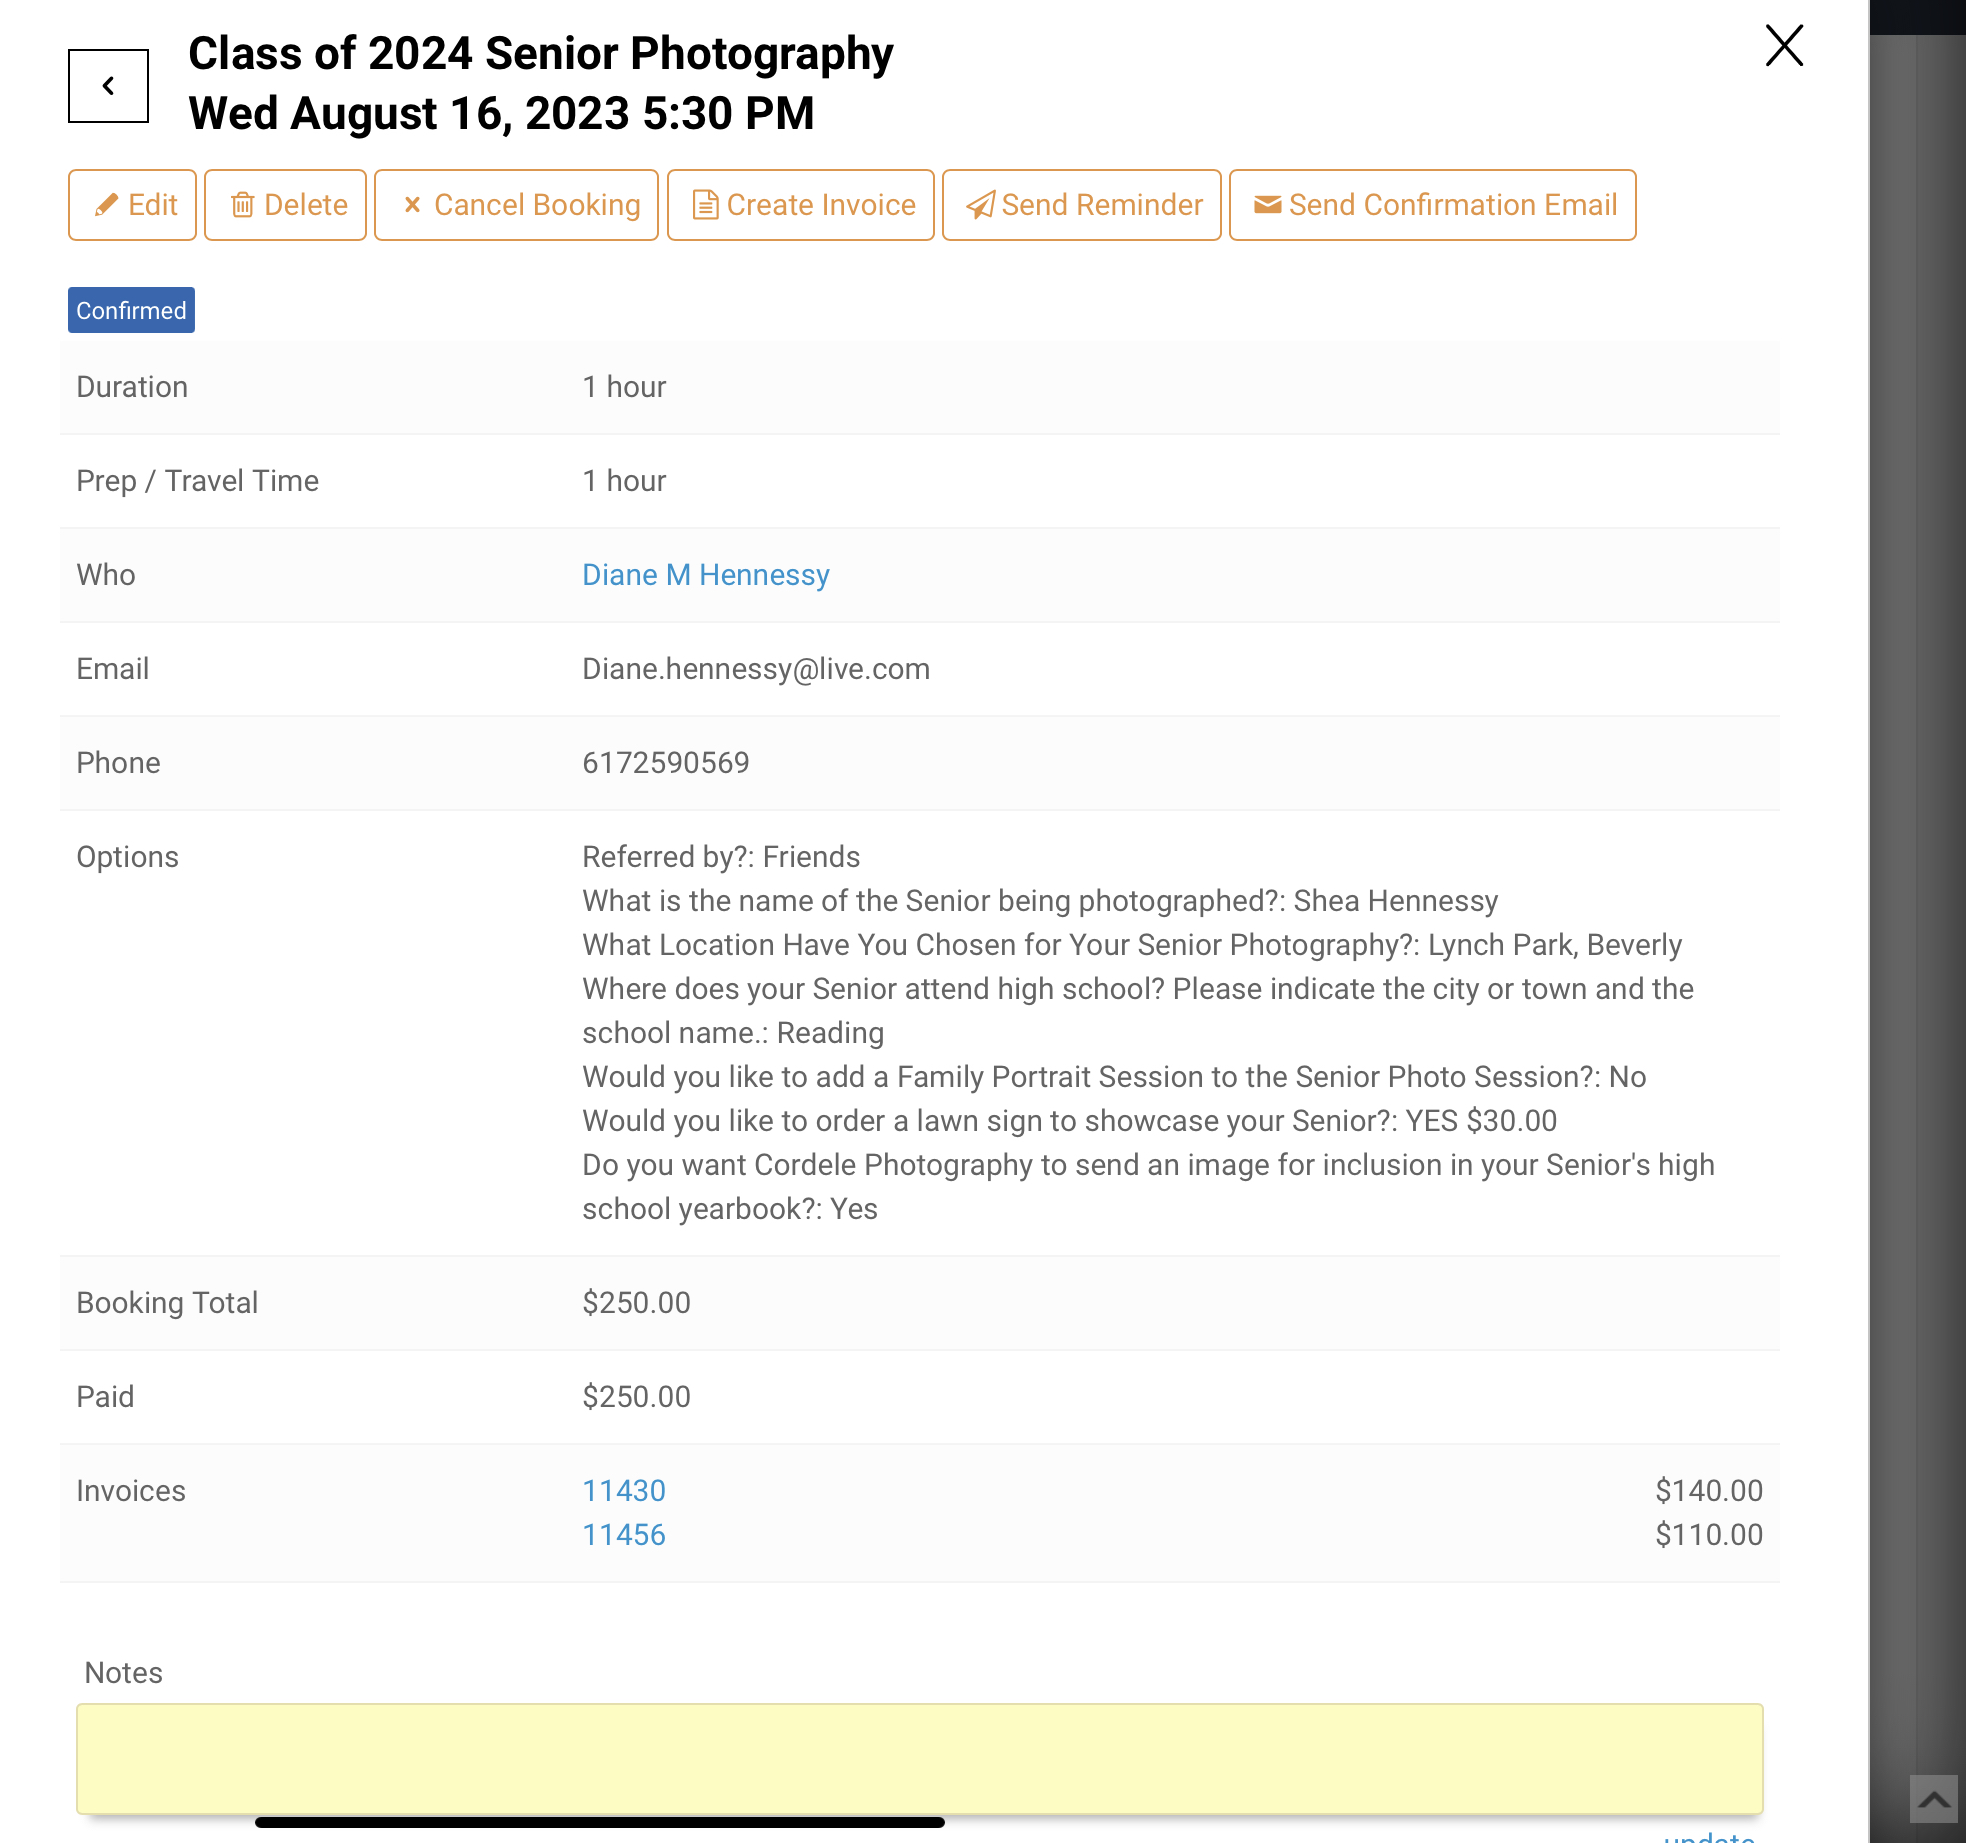Open invoice 11430
Screen dimensions: 1966x1843
624,1491
